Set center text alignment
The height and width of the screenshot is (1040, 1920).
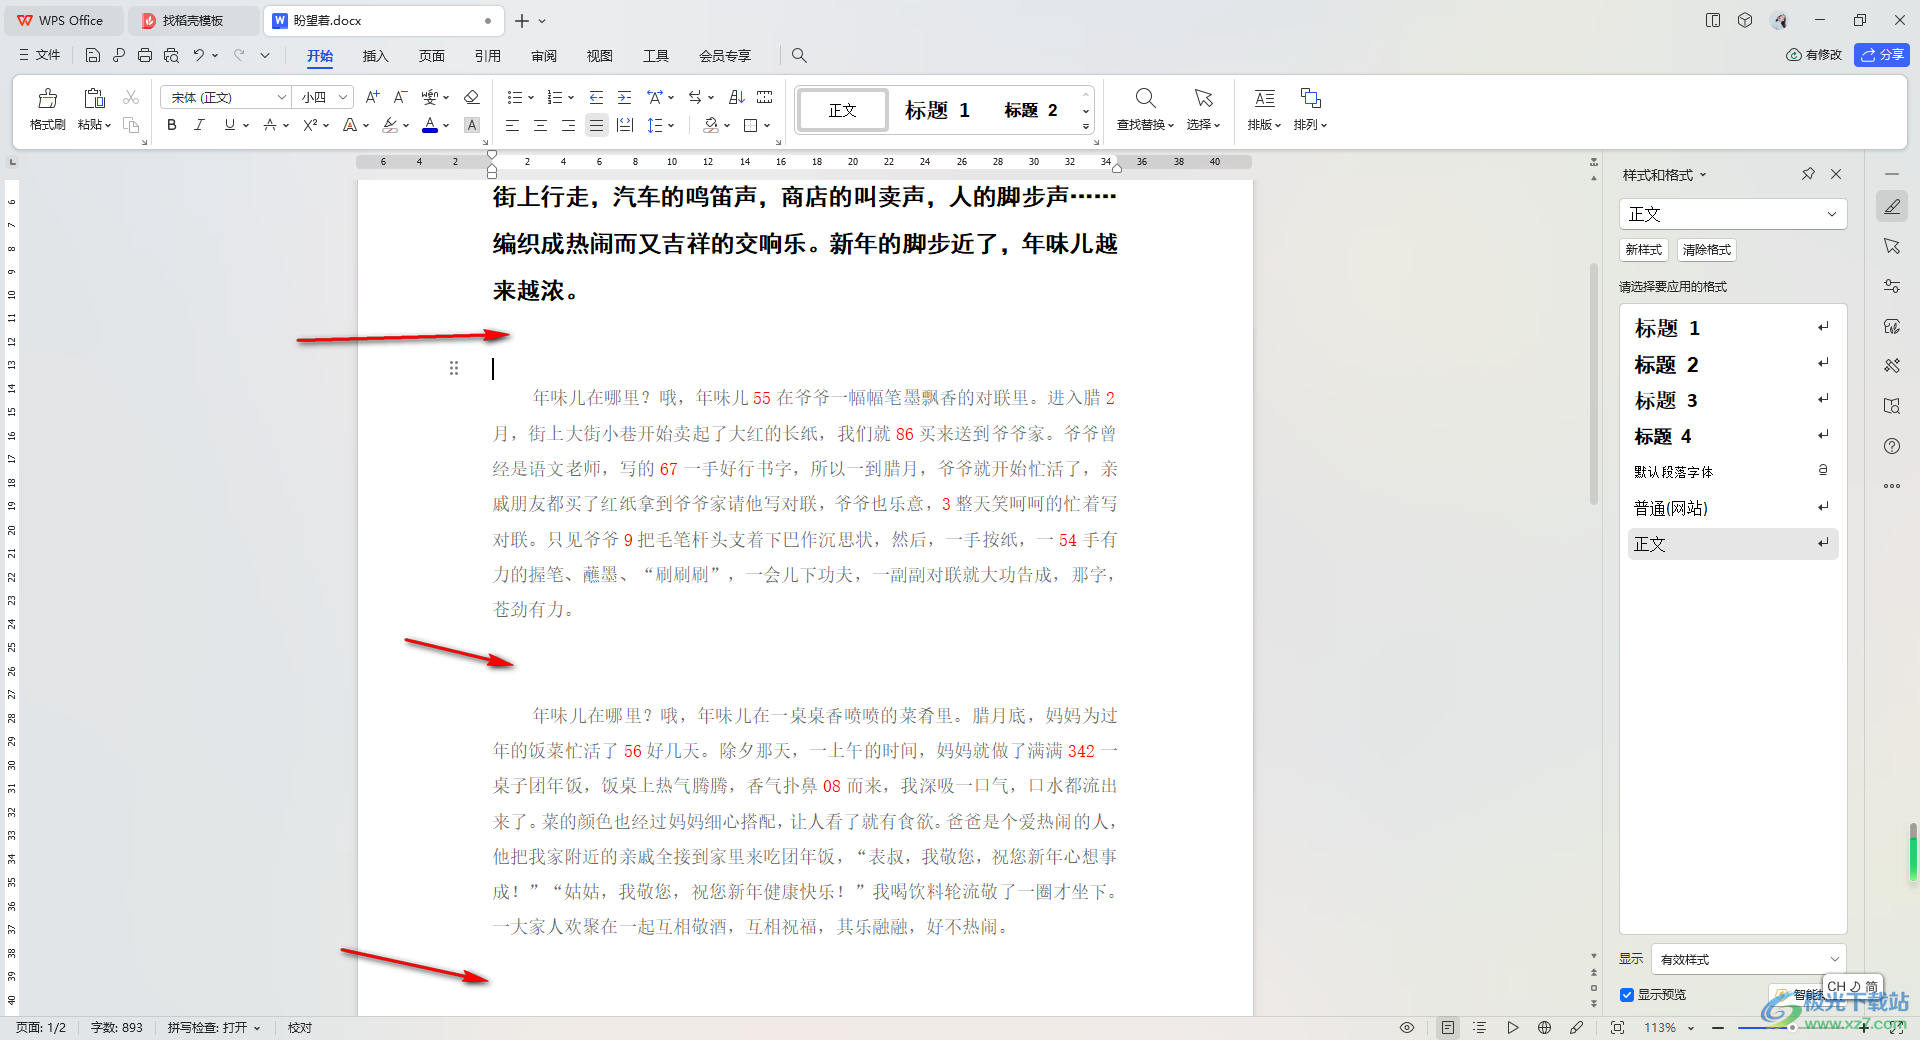540,125
